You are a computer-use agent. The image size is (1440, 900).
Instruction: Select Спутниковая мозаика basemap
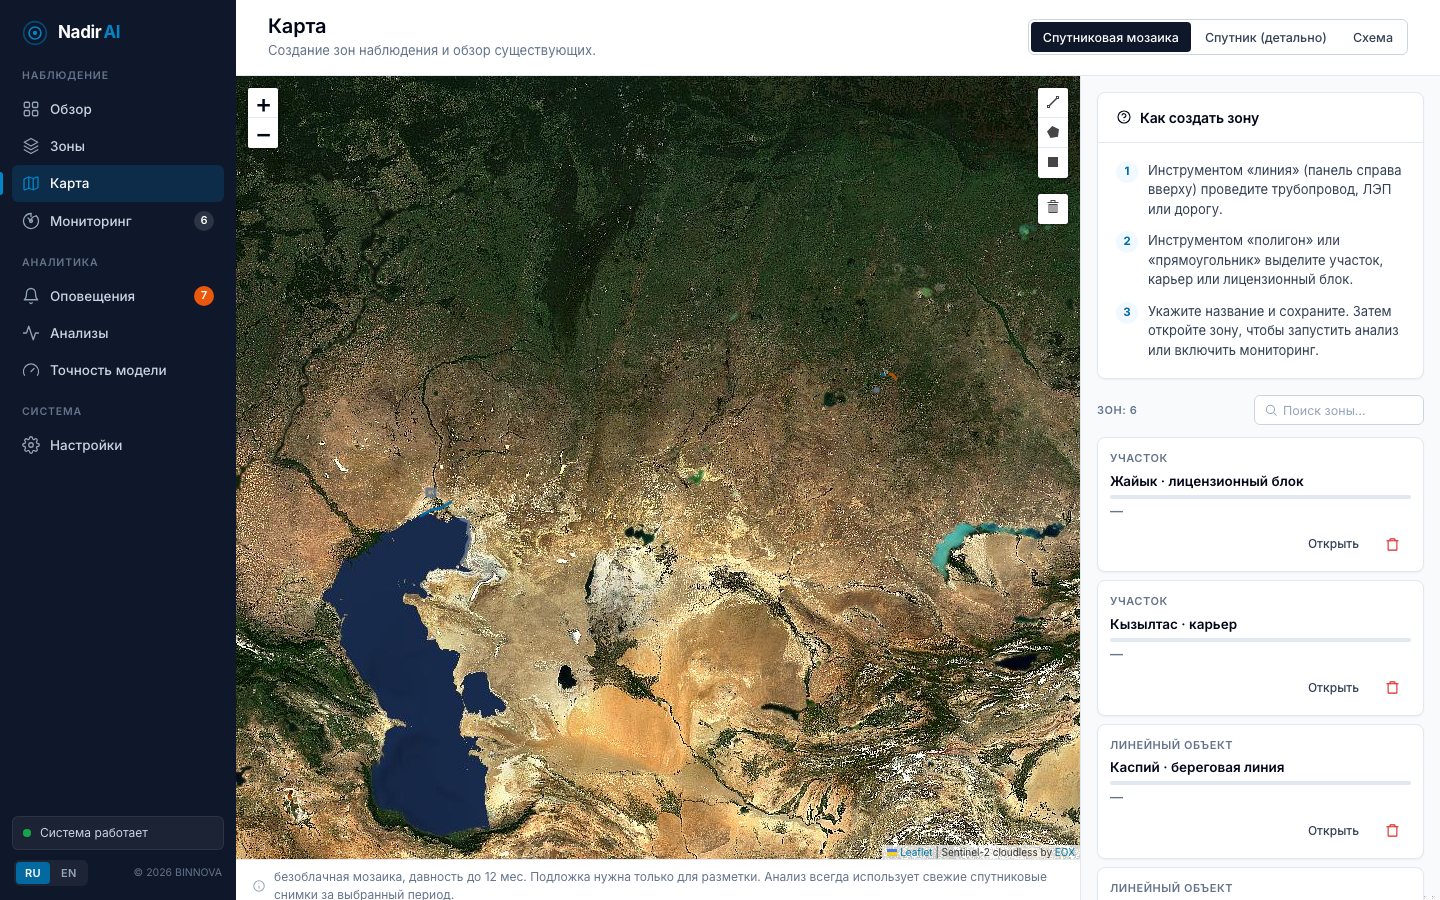click(x=1110, y=37)
